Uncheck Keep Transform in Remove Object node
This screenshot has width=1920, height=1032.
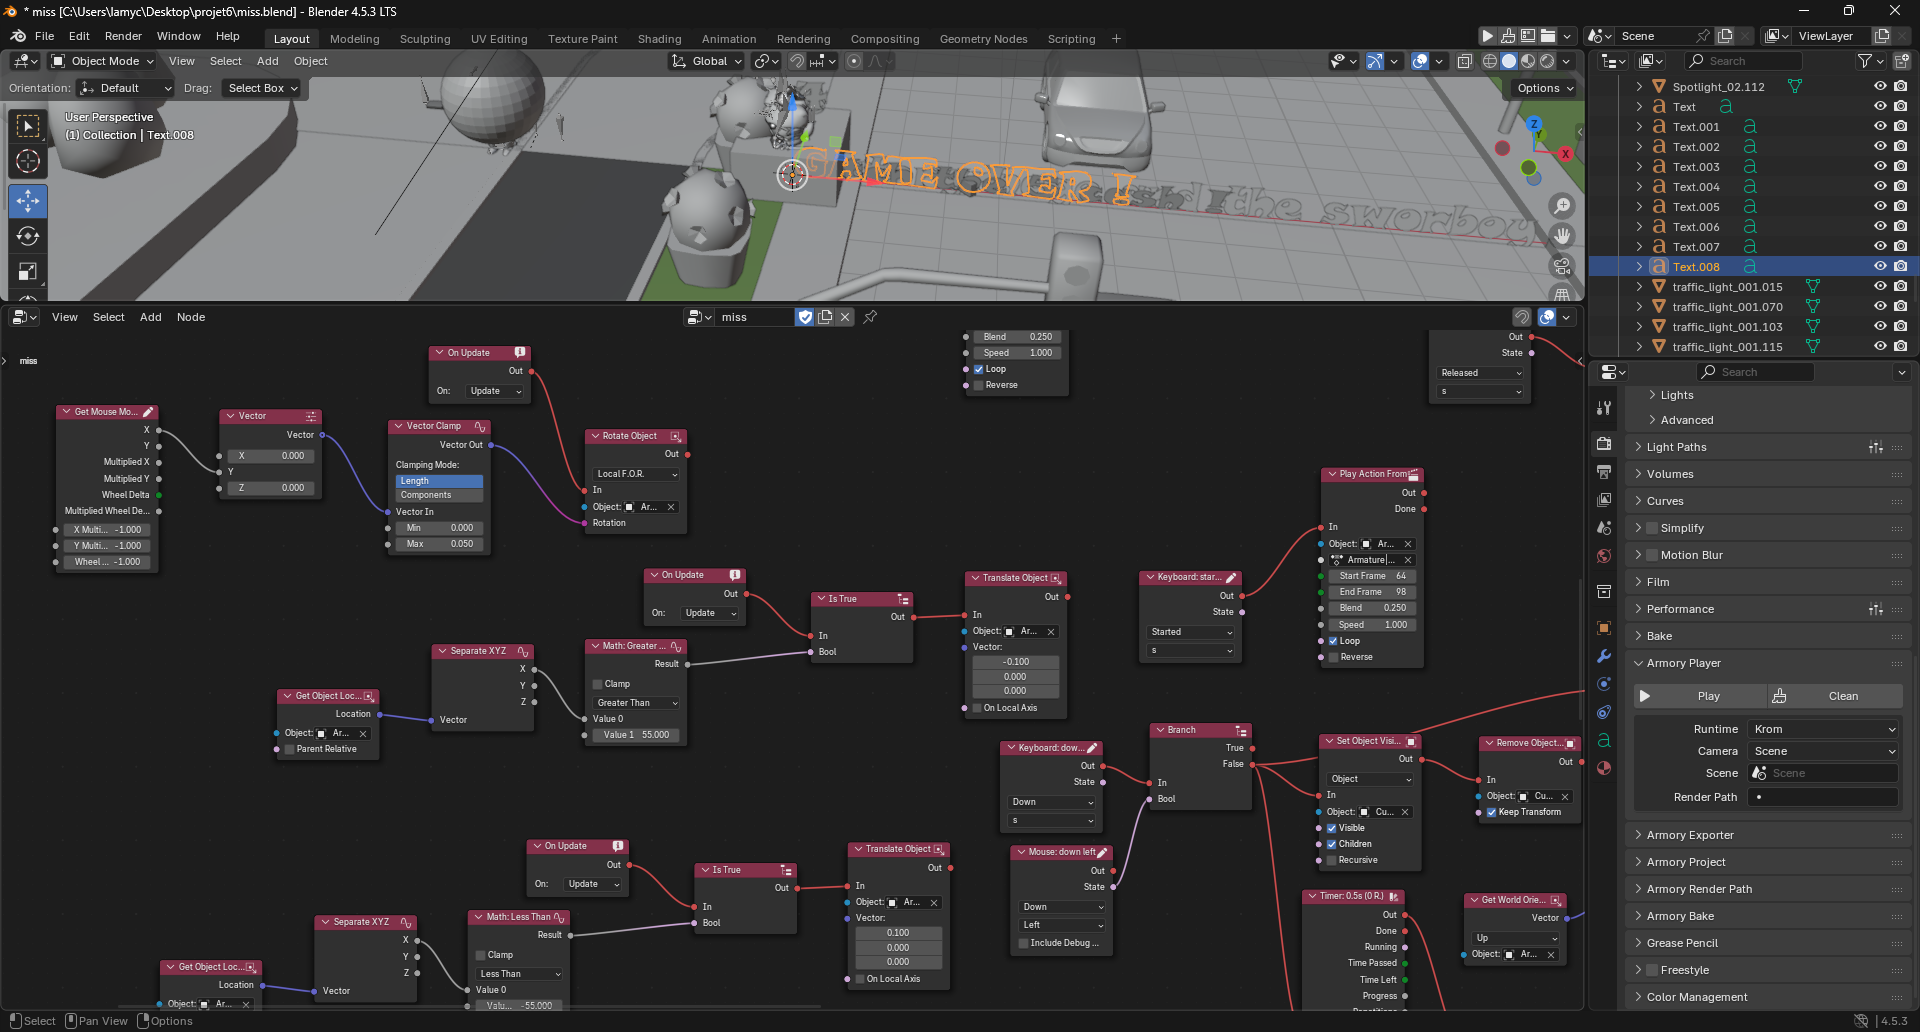1491,812
